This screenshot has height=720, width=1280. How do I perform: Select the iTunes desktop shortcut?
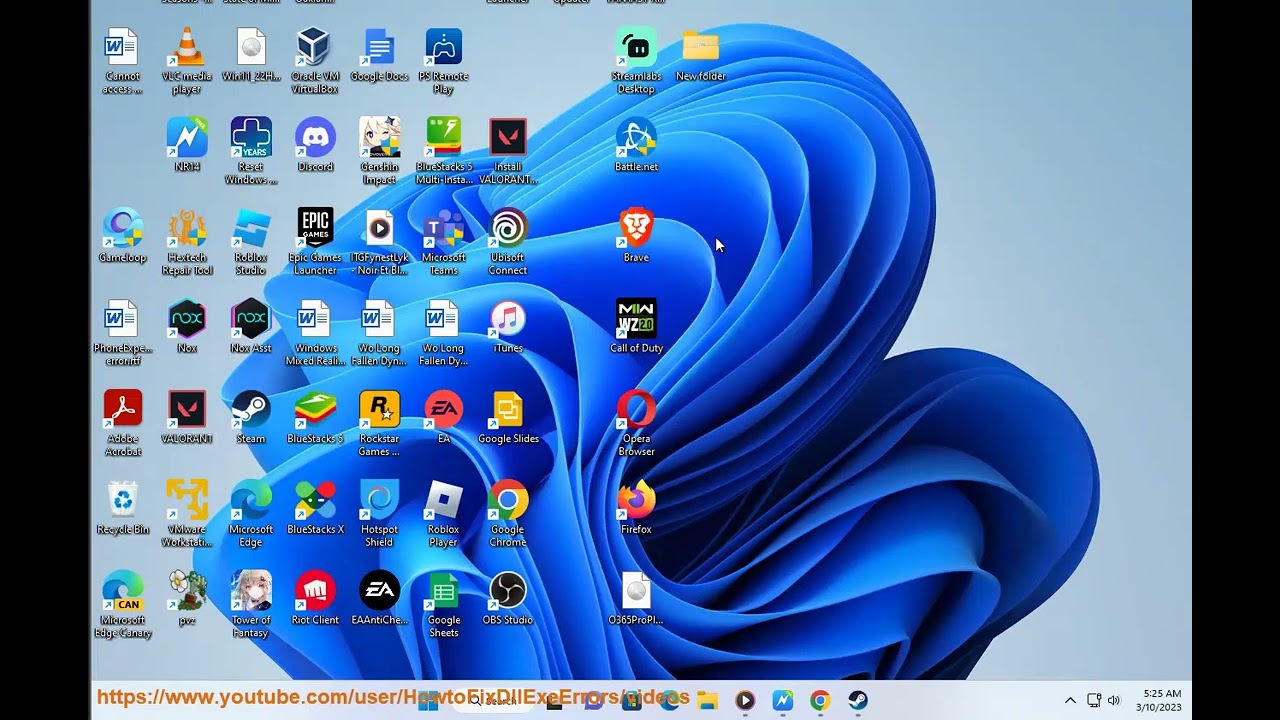point(507,327)
